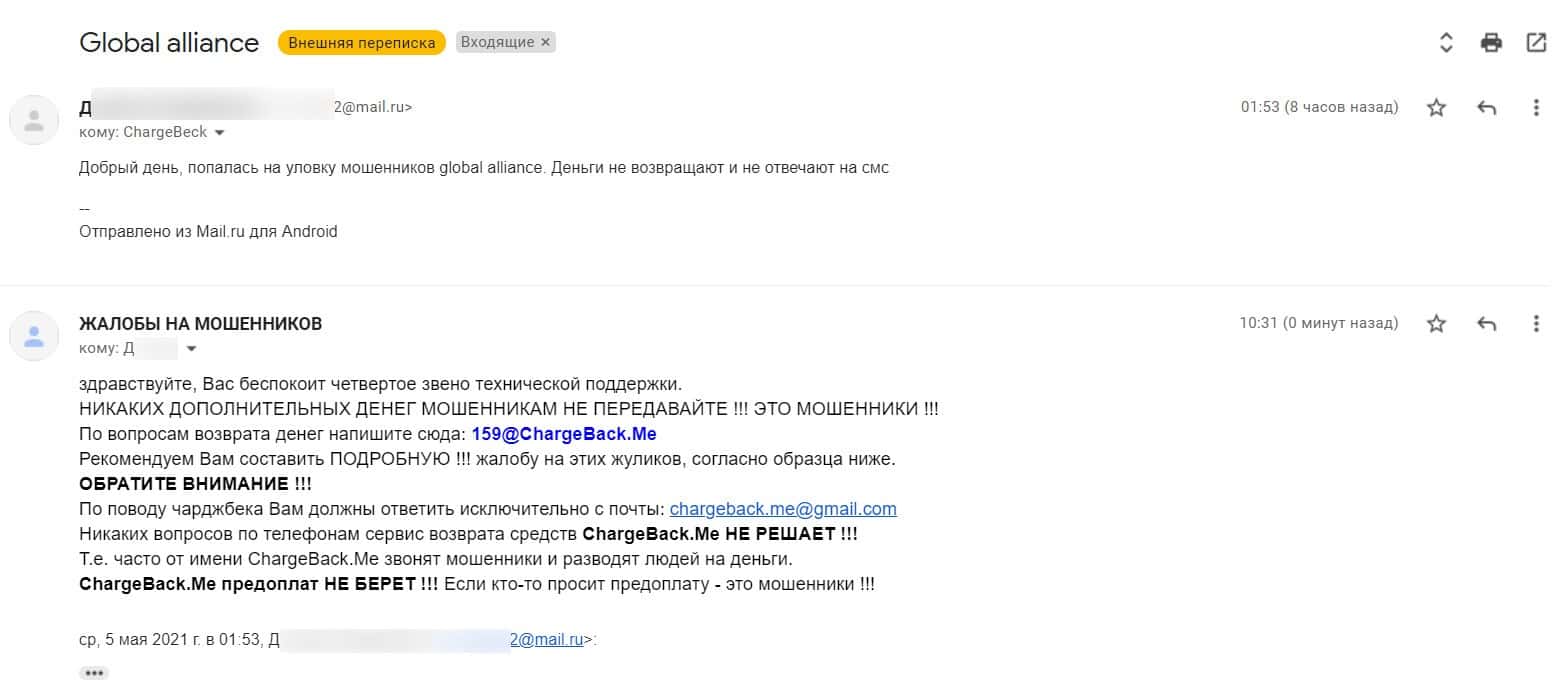The image size is (1567, 686).
Task: Open conversation in a new window
Action: click(1537, 42)
